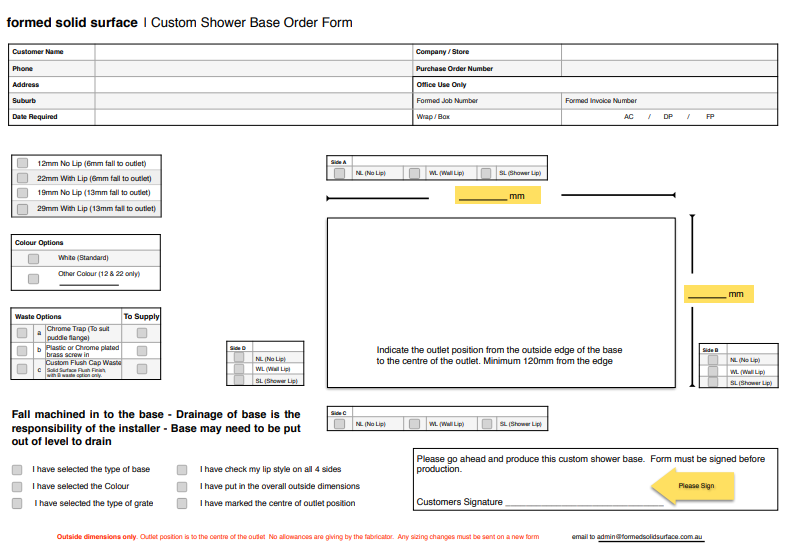Tick the 29mm With Lip checkbox

22,209
